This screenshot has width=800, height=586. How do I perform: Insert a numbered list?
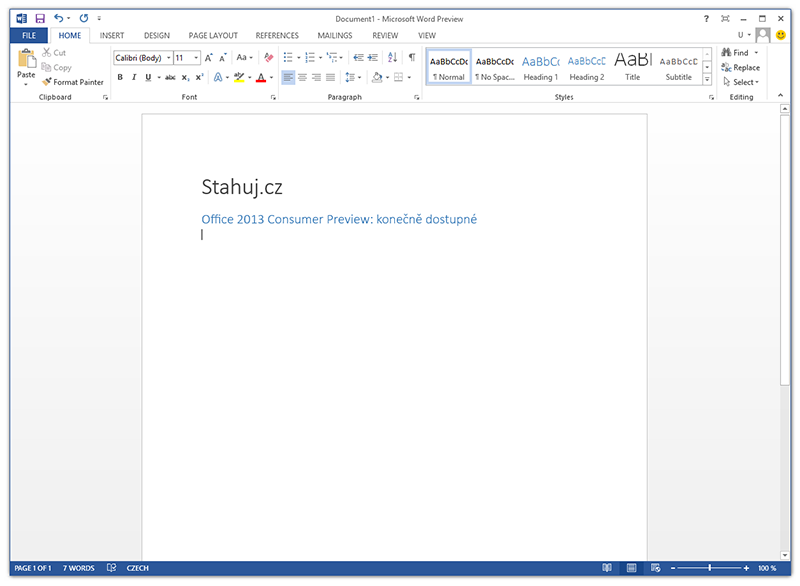click(310, 58)
